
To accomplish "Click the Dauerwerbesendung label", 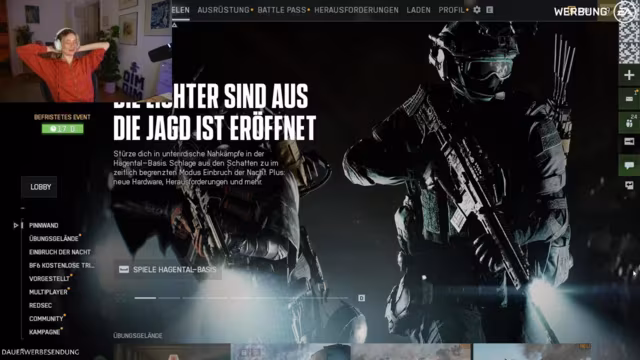I will [40, 352].
